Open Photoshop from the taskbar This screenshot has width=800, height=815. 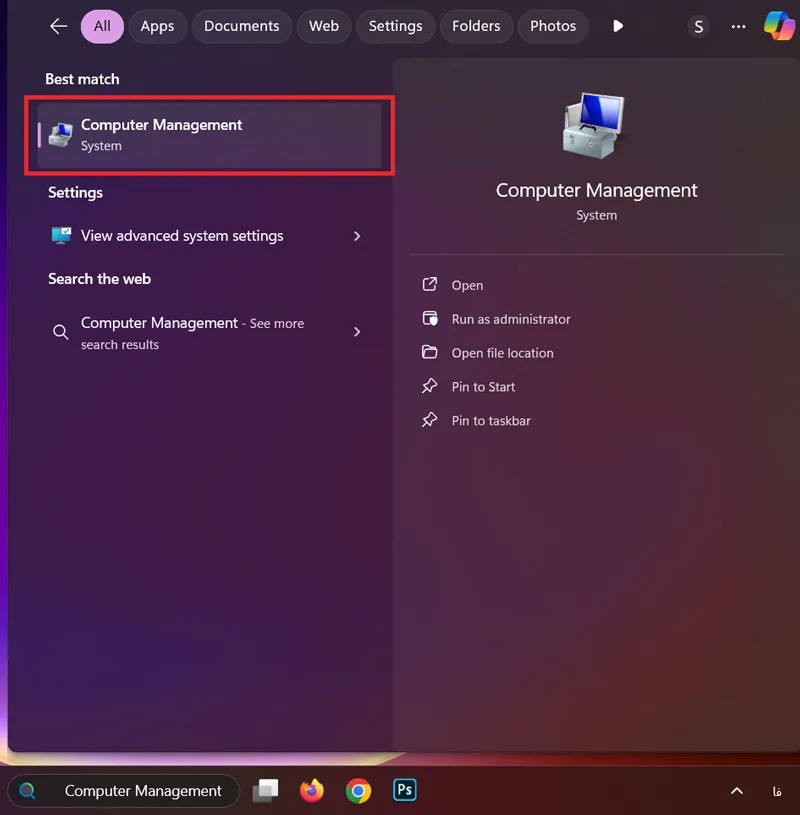404,790
